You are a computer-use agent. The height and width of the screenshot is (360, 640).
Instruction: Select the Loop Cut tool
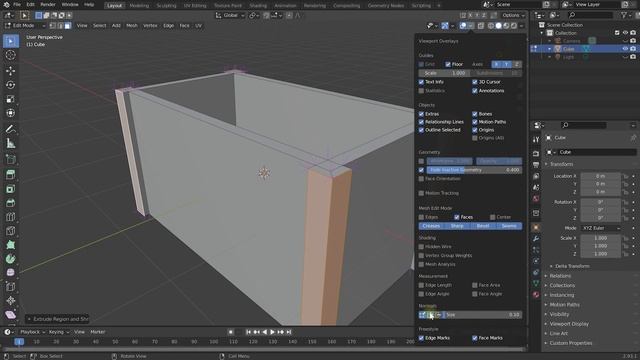coord(11,217)
